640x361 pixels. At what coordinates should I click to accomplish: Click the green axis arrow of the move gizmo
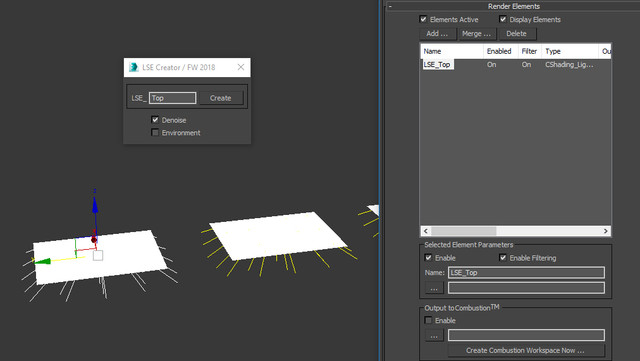click(42, 261)
